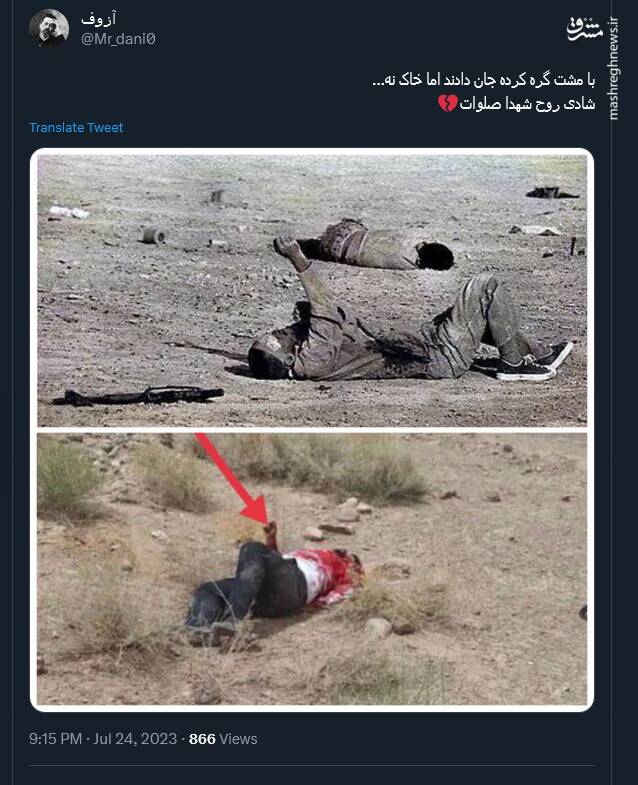Open the upper photo in the tweet
This screenshot has width=638, height=785.
312,290
